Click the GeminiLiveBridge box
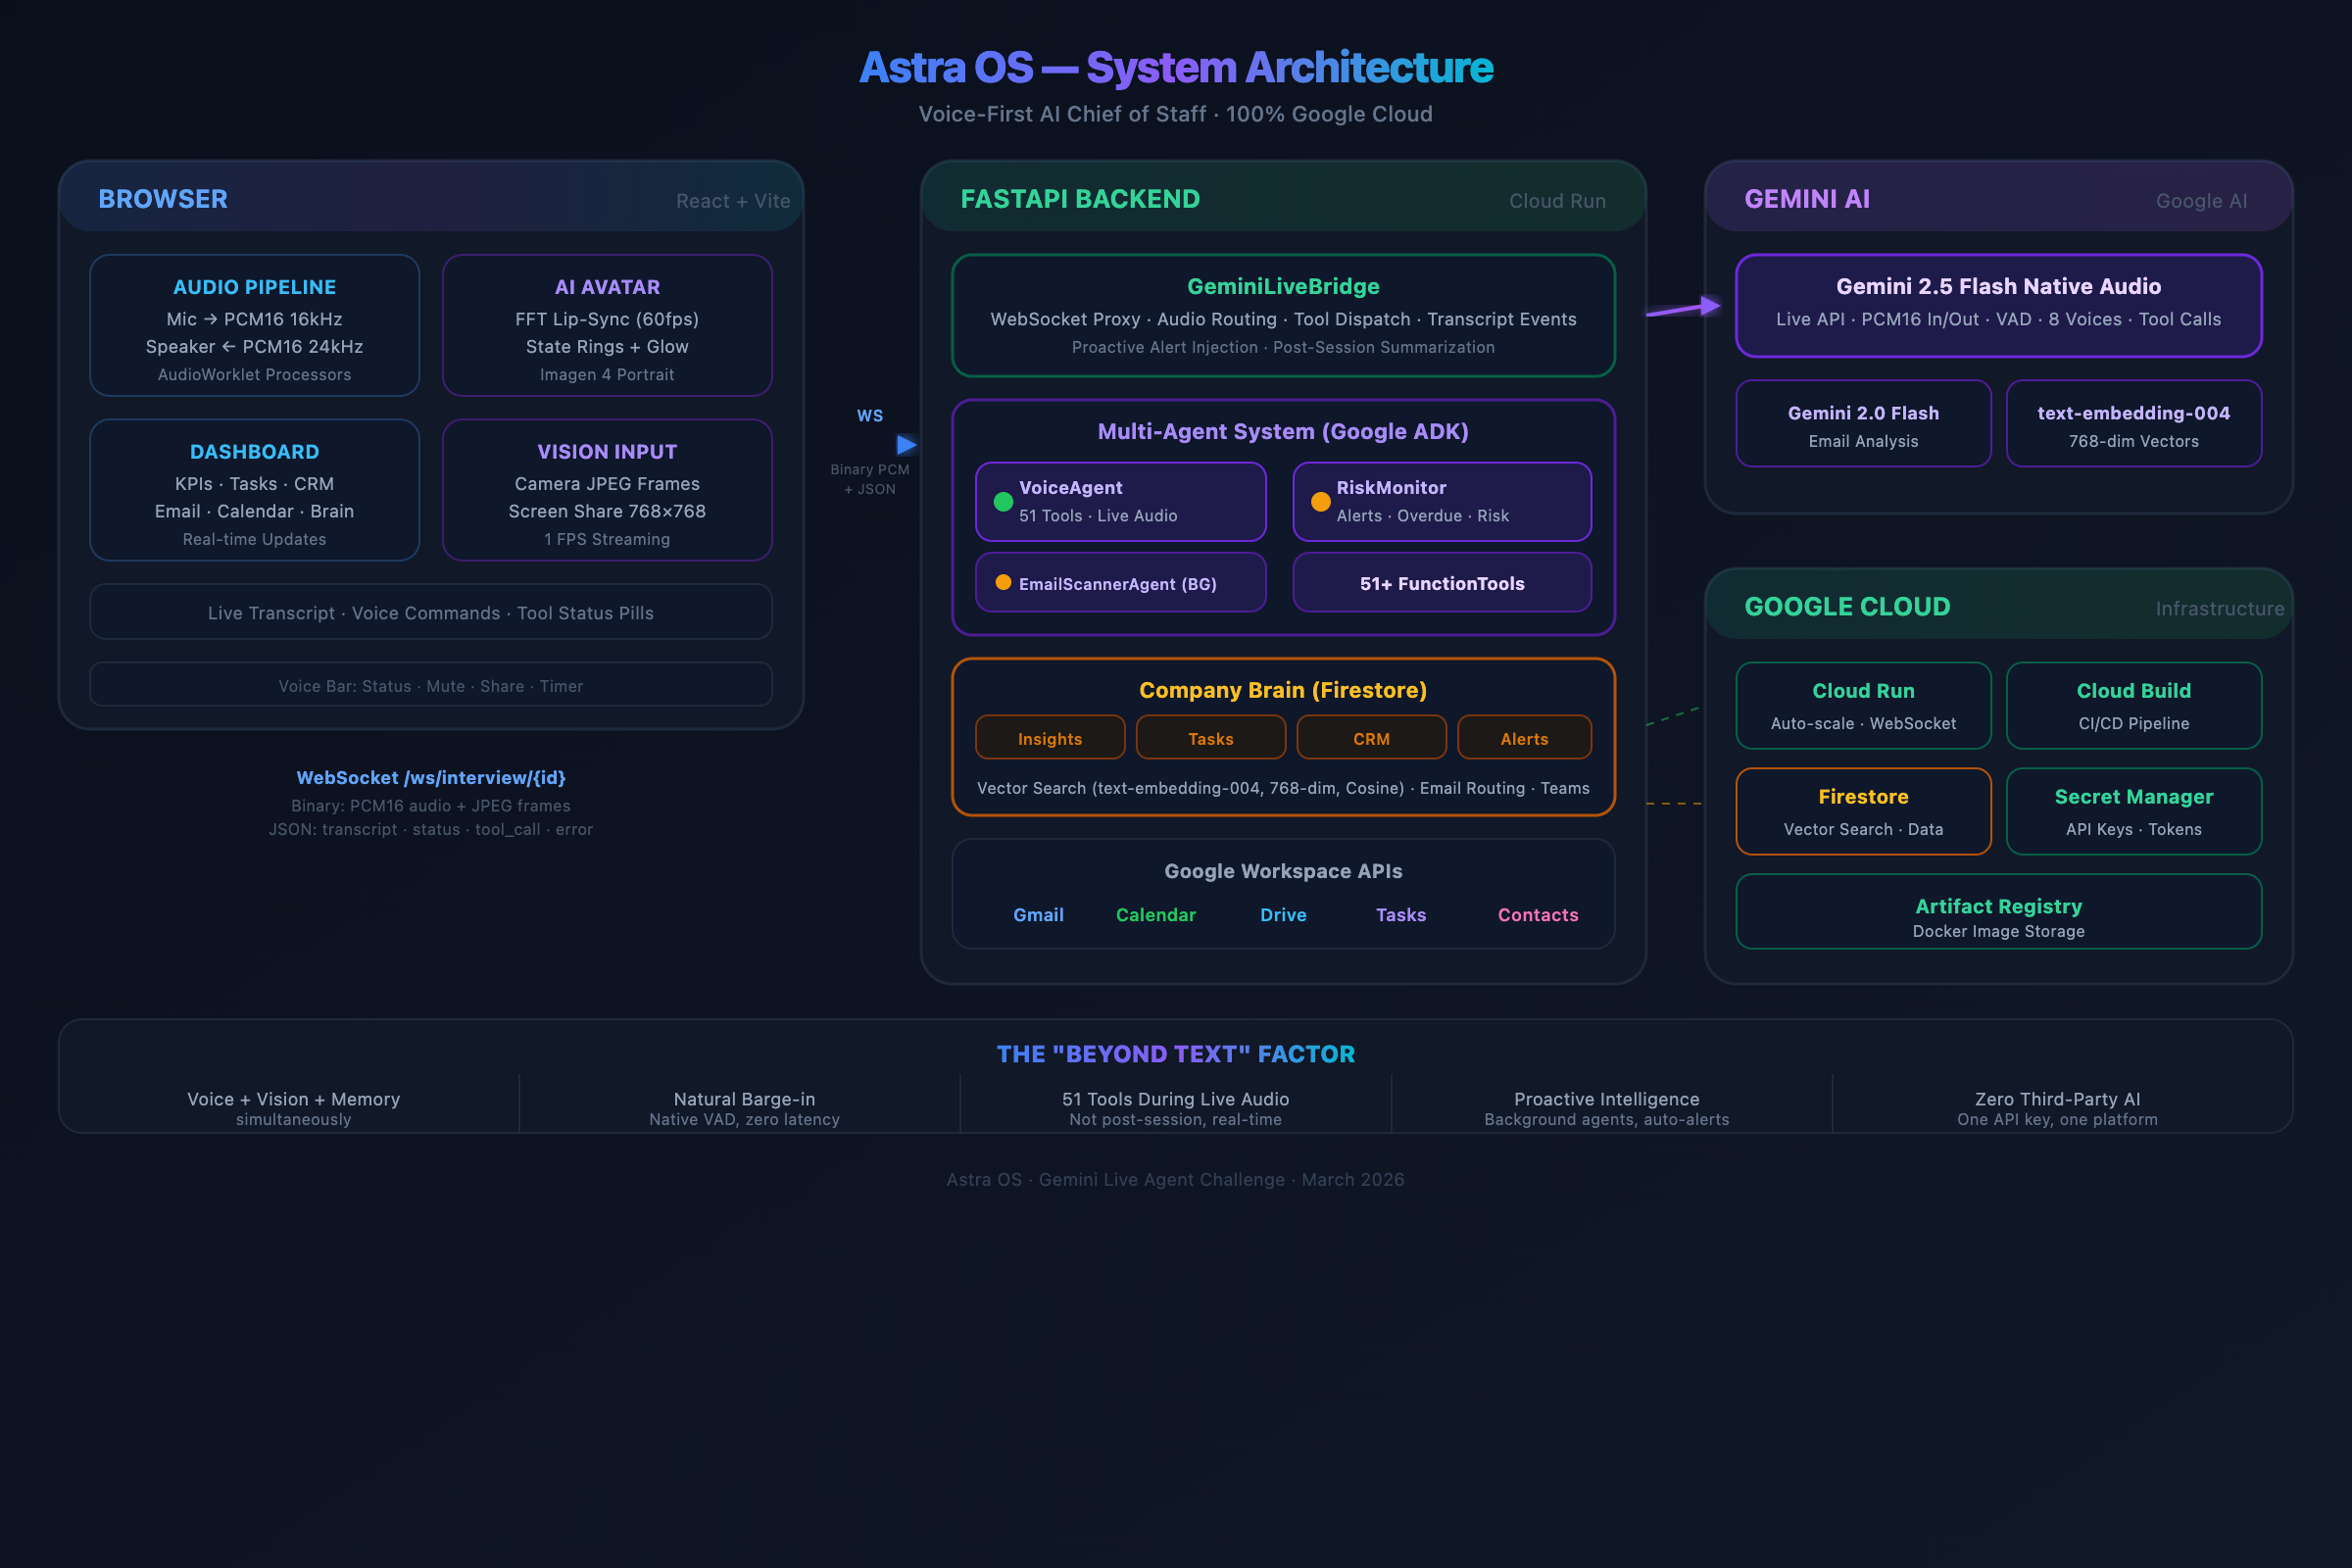2352x1568 pixels. pos(1283,316)
